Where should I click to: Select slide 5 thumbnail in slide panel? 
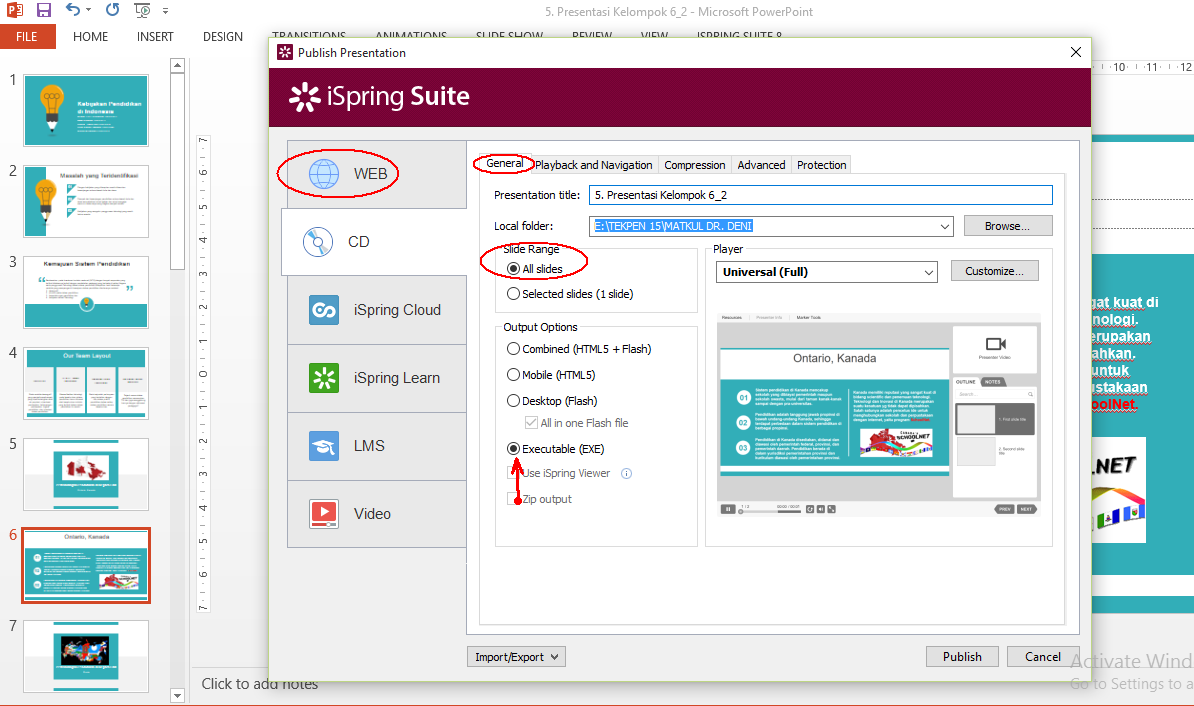86,474
